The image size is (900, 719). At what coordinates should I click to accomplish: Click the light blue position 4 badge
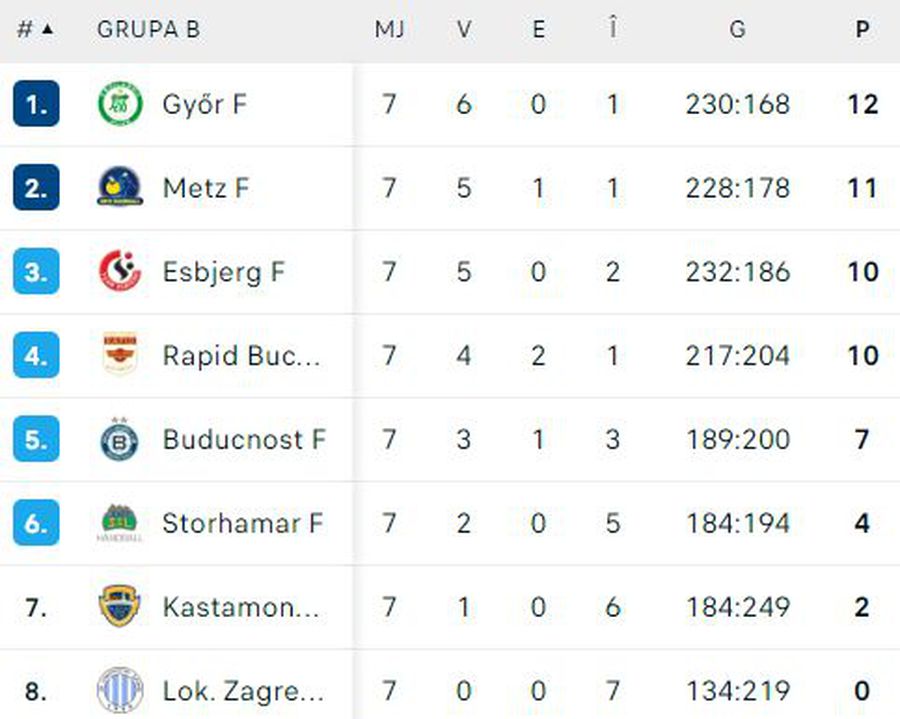[x=36, y=355]
